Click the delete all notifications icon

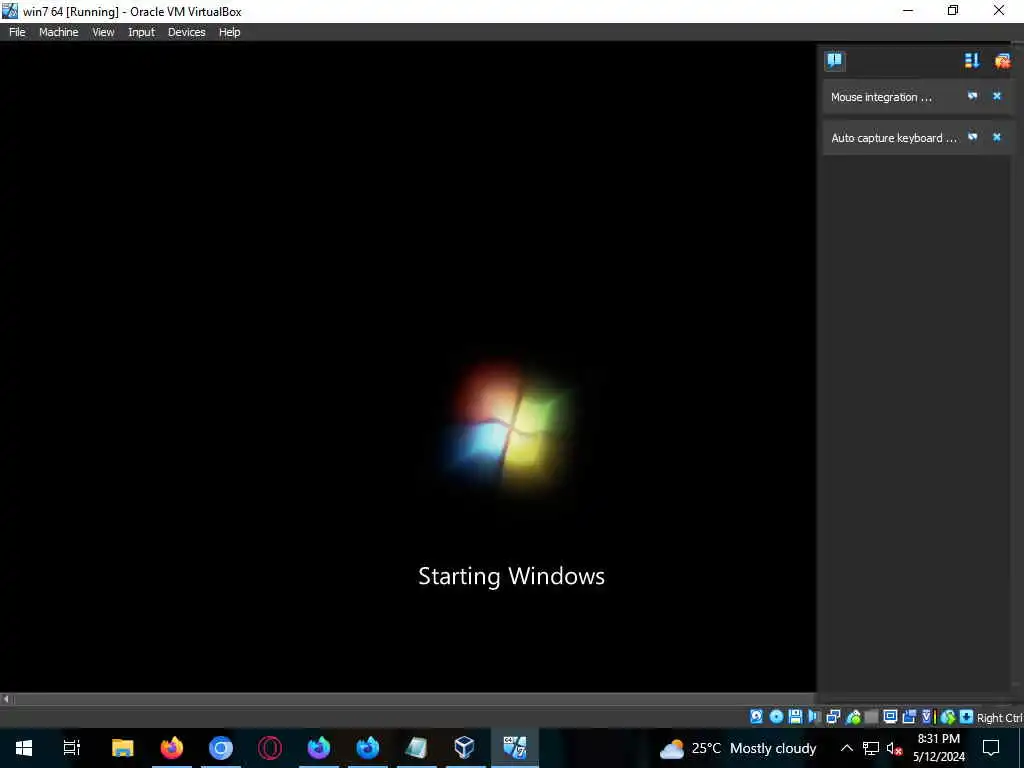pos(1002,61)
